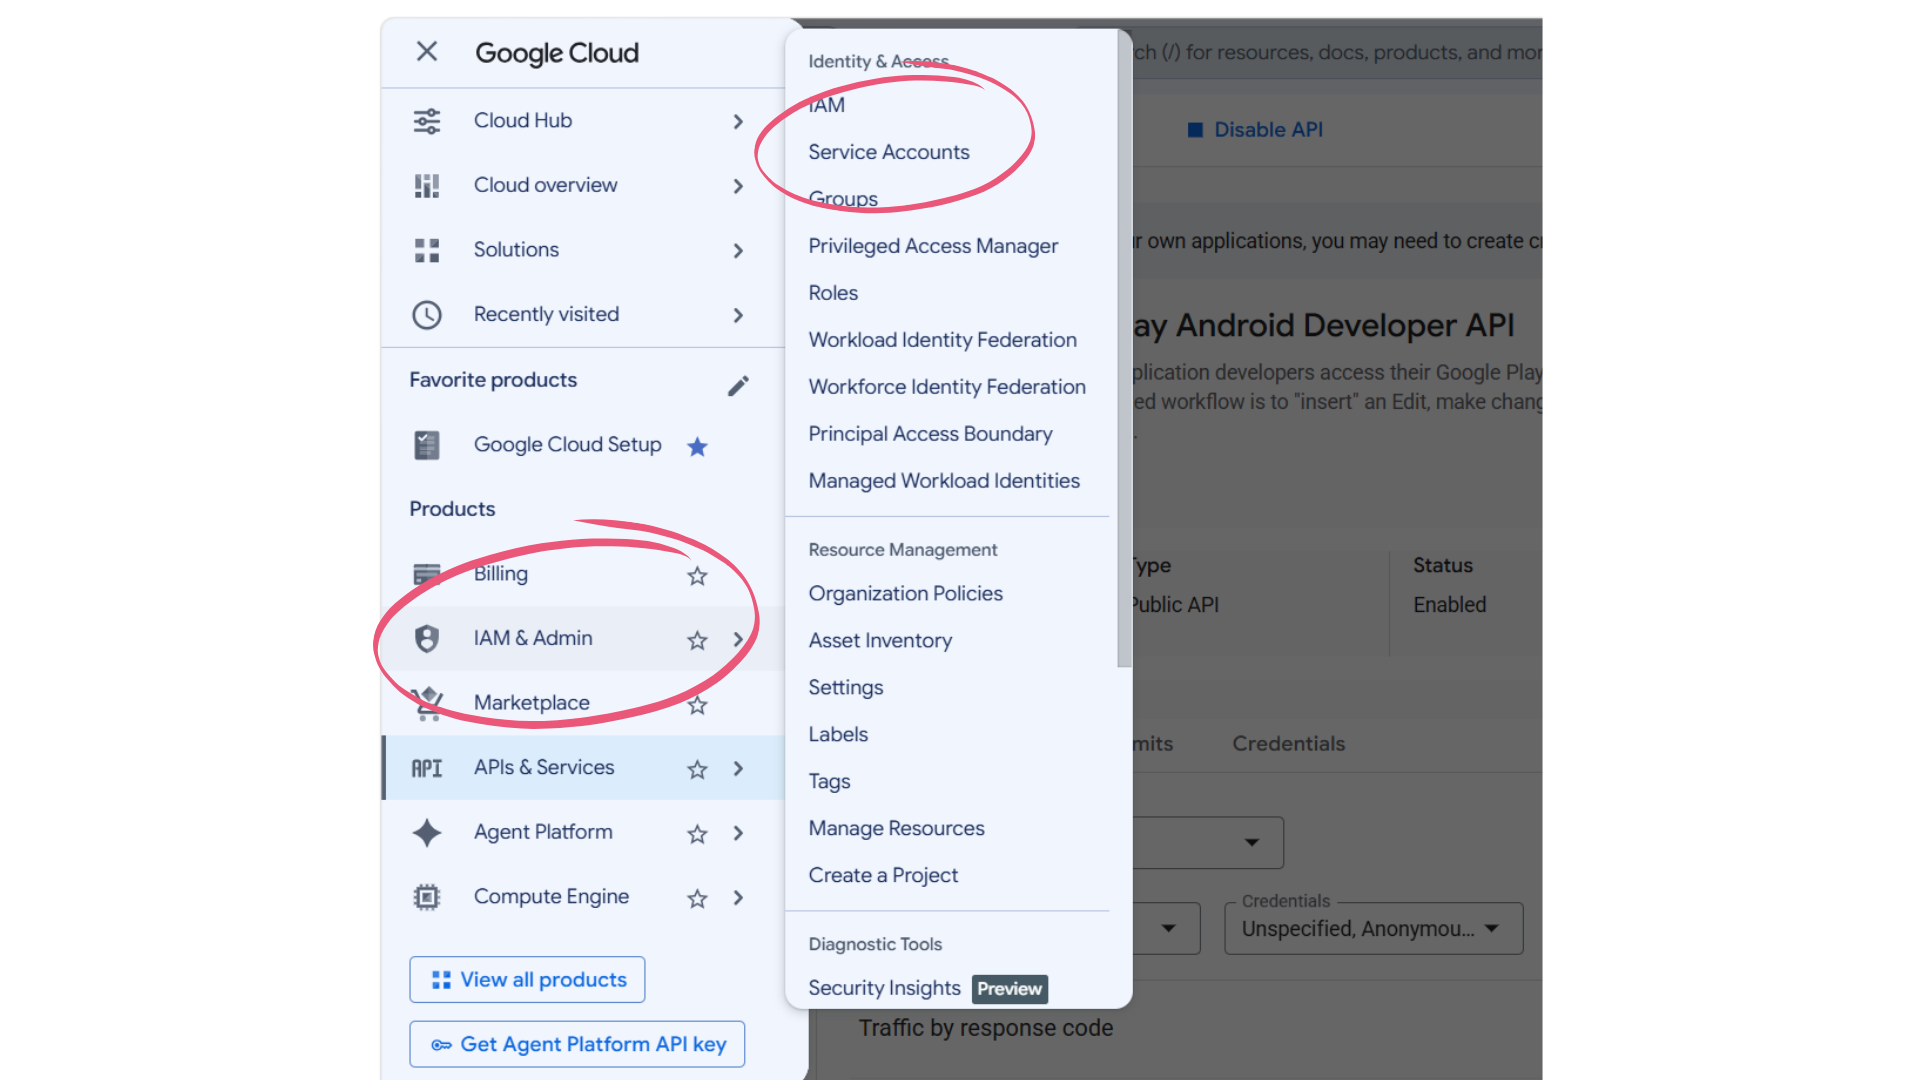Image resolution: width=1920 pixels, height=1080 pixels.
Task: Select Manage Resources
Action: click(897, 829)
